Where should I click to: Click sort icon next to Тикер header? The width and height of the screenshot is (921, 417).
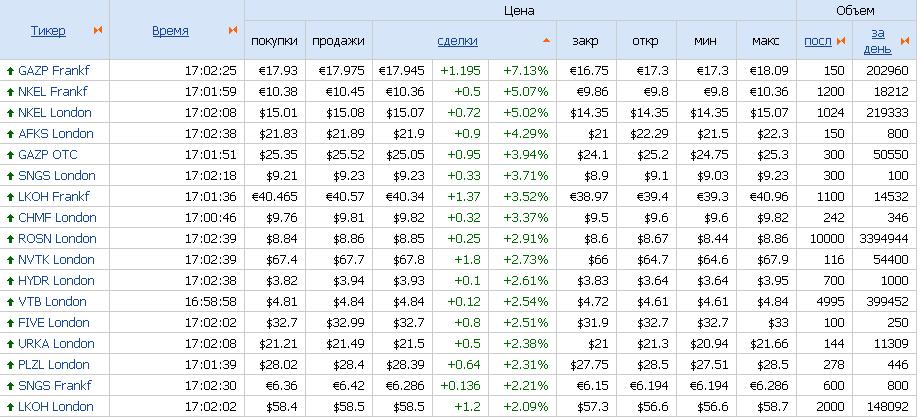pos(97,31)
